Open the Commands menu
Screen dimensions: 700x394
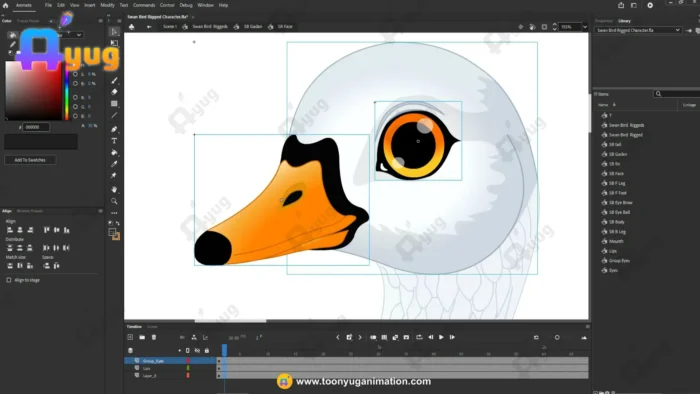coord(144,5)
